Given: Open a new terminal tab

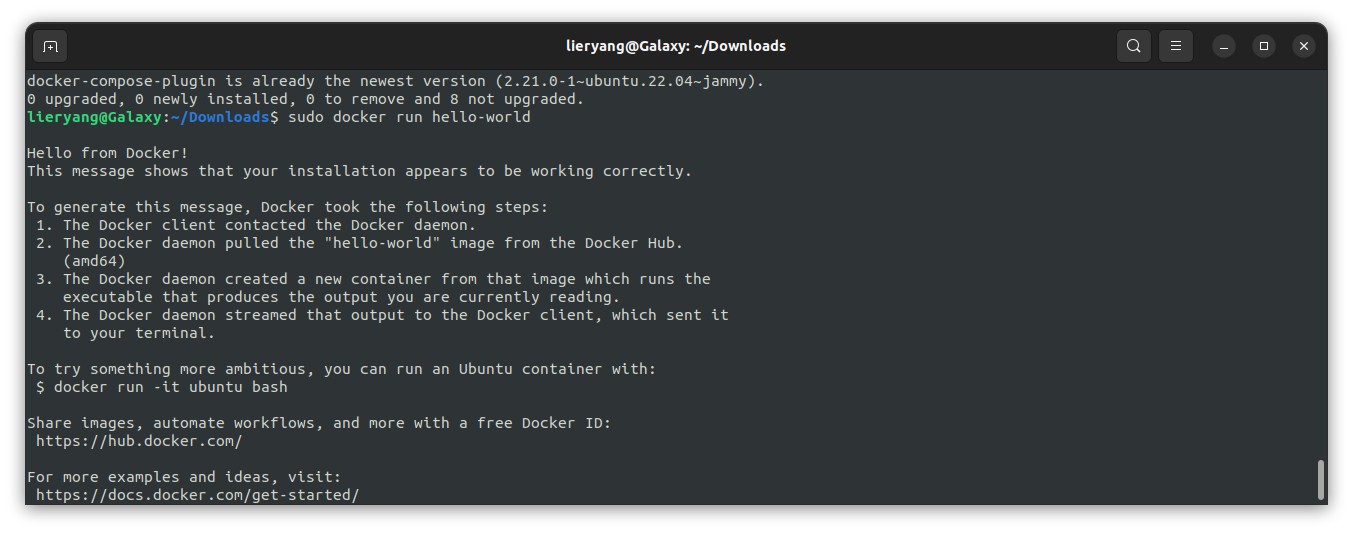Looking at the screenshot, I should [50, 46].
